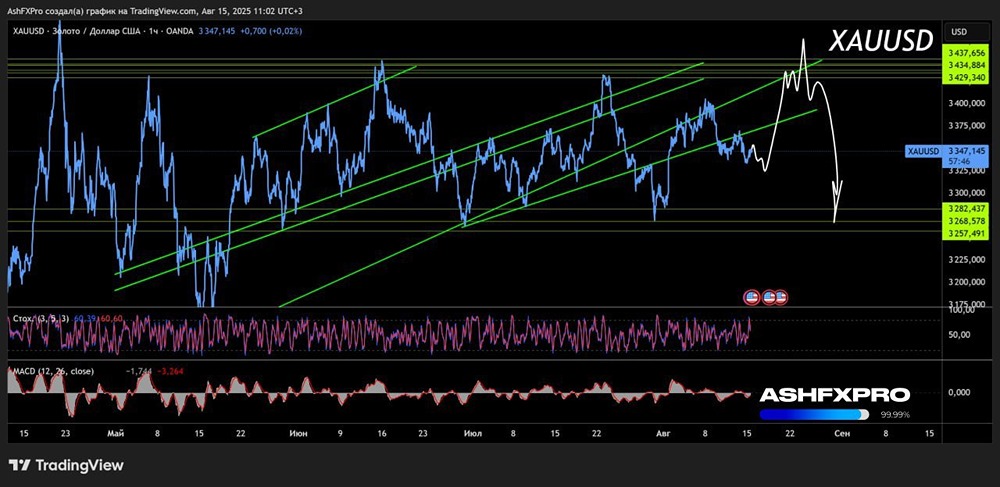Click the first US flag event icon

coord(751,297)
